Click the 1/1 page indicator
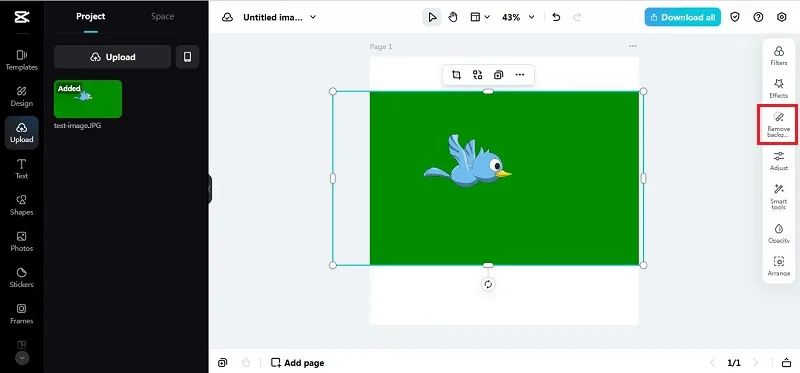 coord(734,363)
